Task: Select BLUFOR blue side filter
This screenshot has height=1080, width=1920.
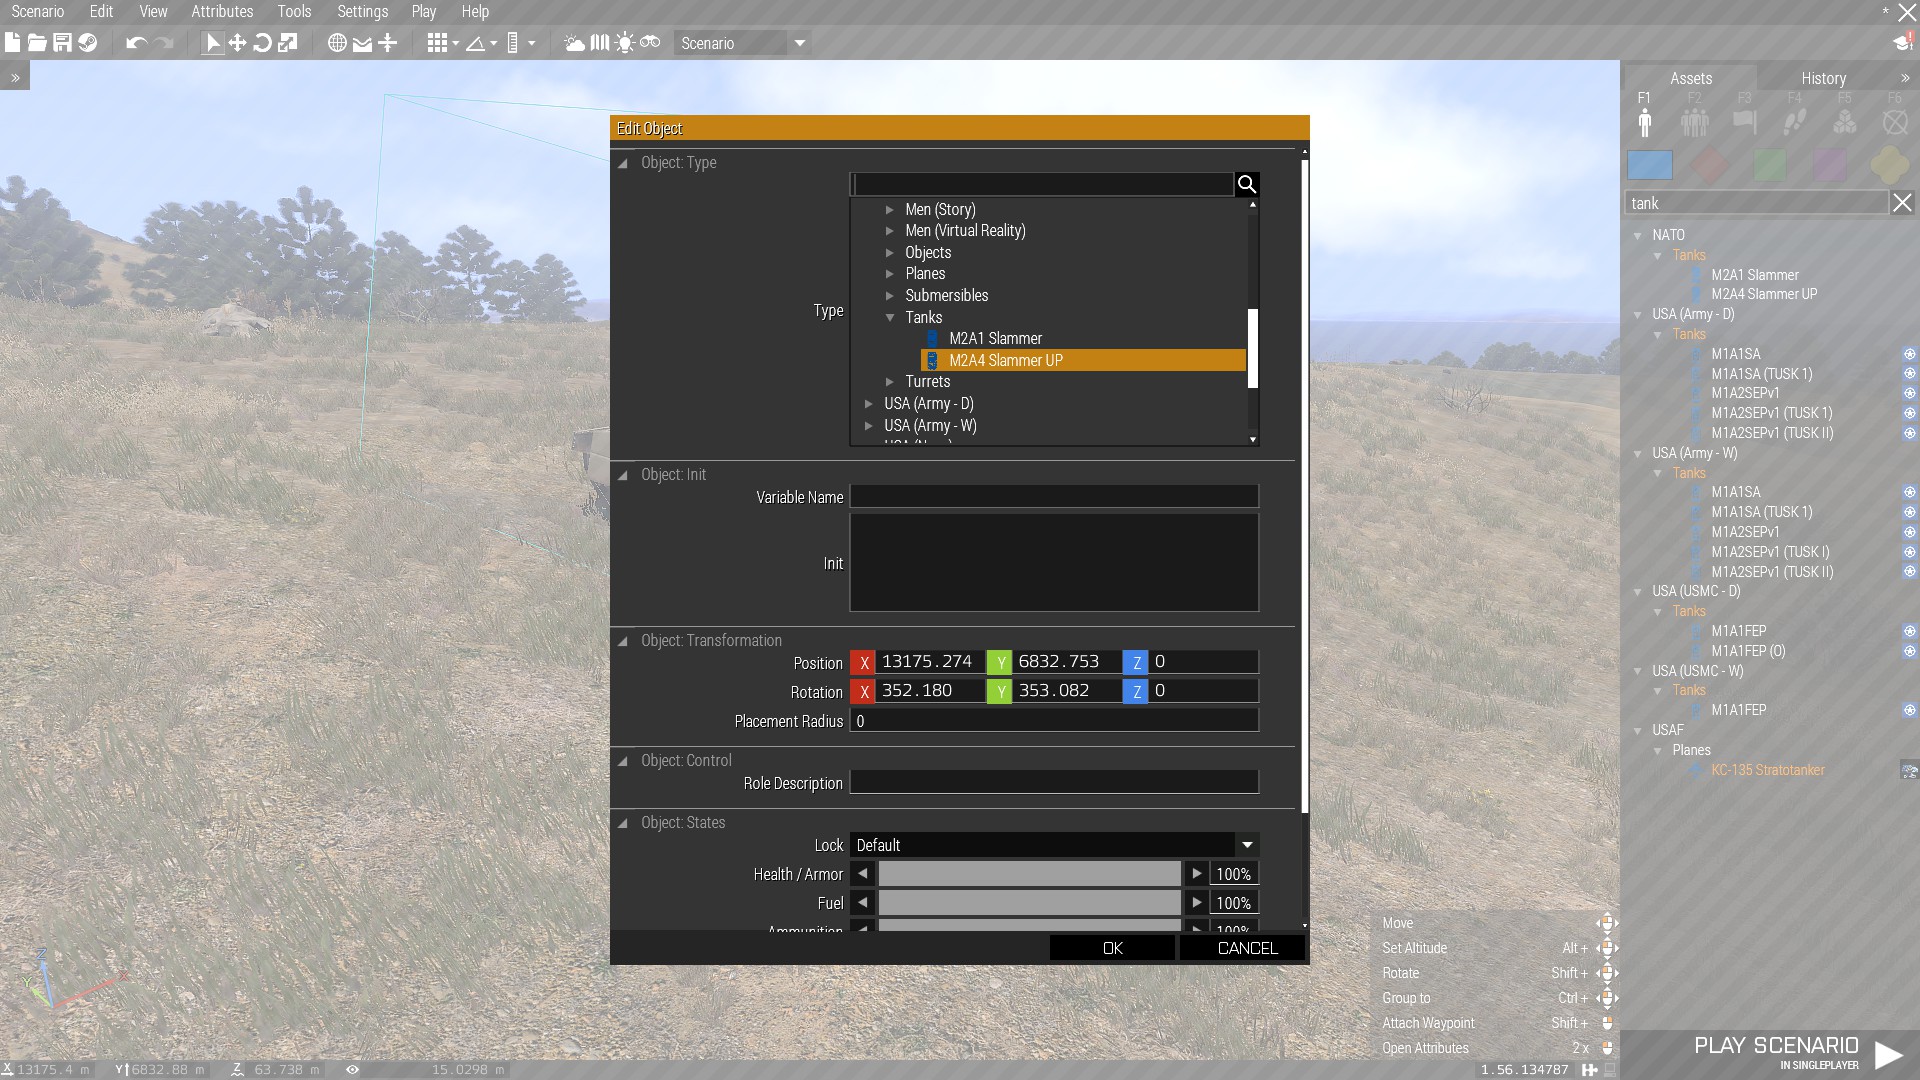Action: [1649, 165]
